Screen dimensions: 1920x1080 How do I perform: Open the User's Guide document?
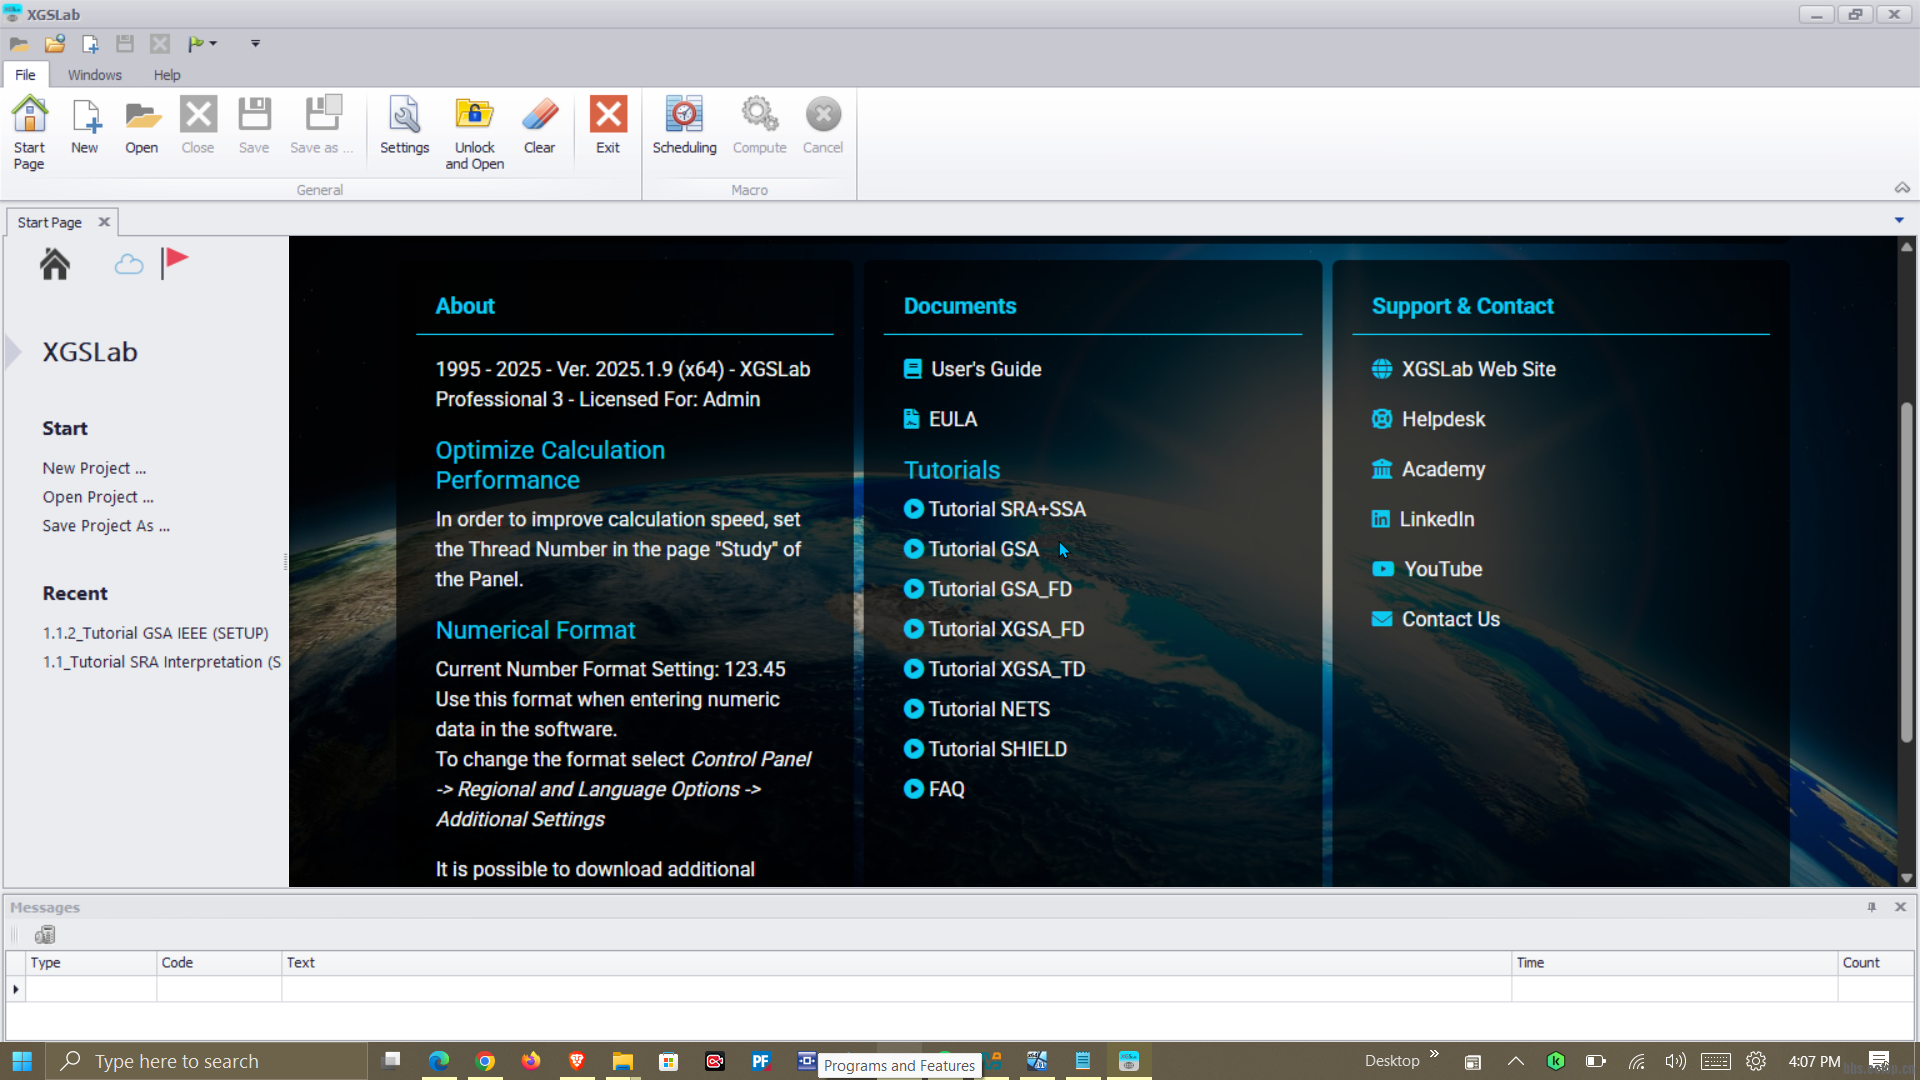(972, 369)
